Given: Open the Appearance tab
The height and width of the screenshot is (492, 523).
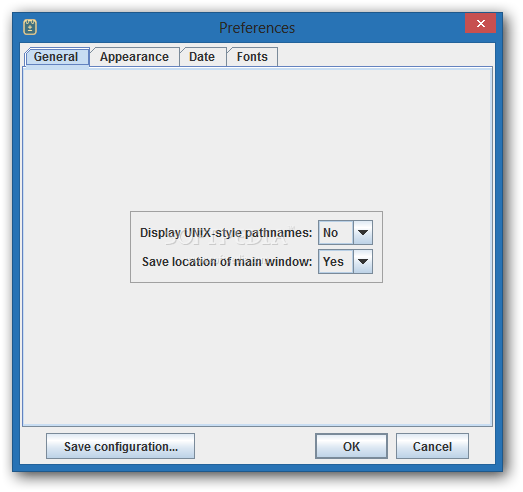Looking at the screenshot, I should click(135, 57).
